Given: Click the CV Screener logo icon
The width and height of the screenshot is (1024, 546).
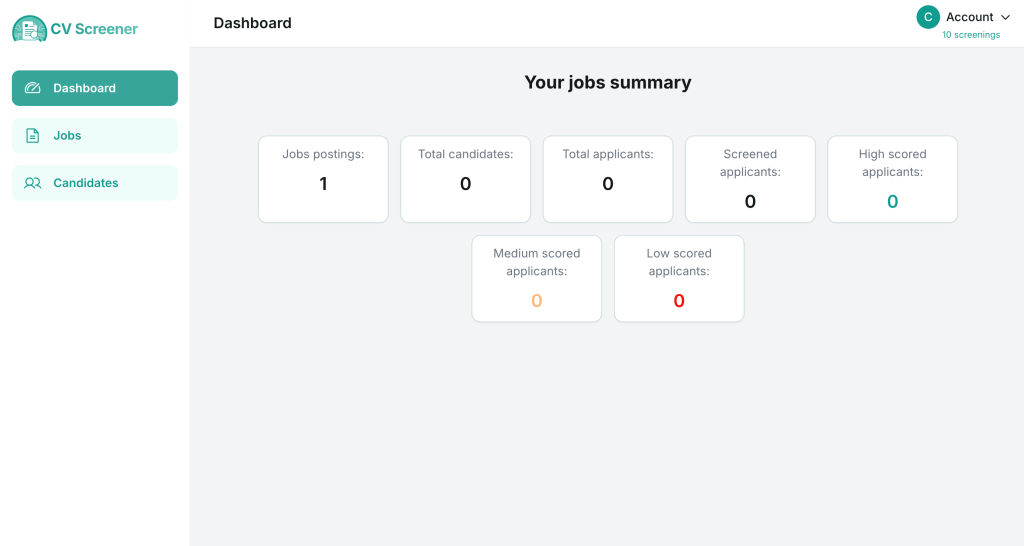Looking at the screenshot, I should pos(29,29).
